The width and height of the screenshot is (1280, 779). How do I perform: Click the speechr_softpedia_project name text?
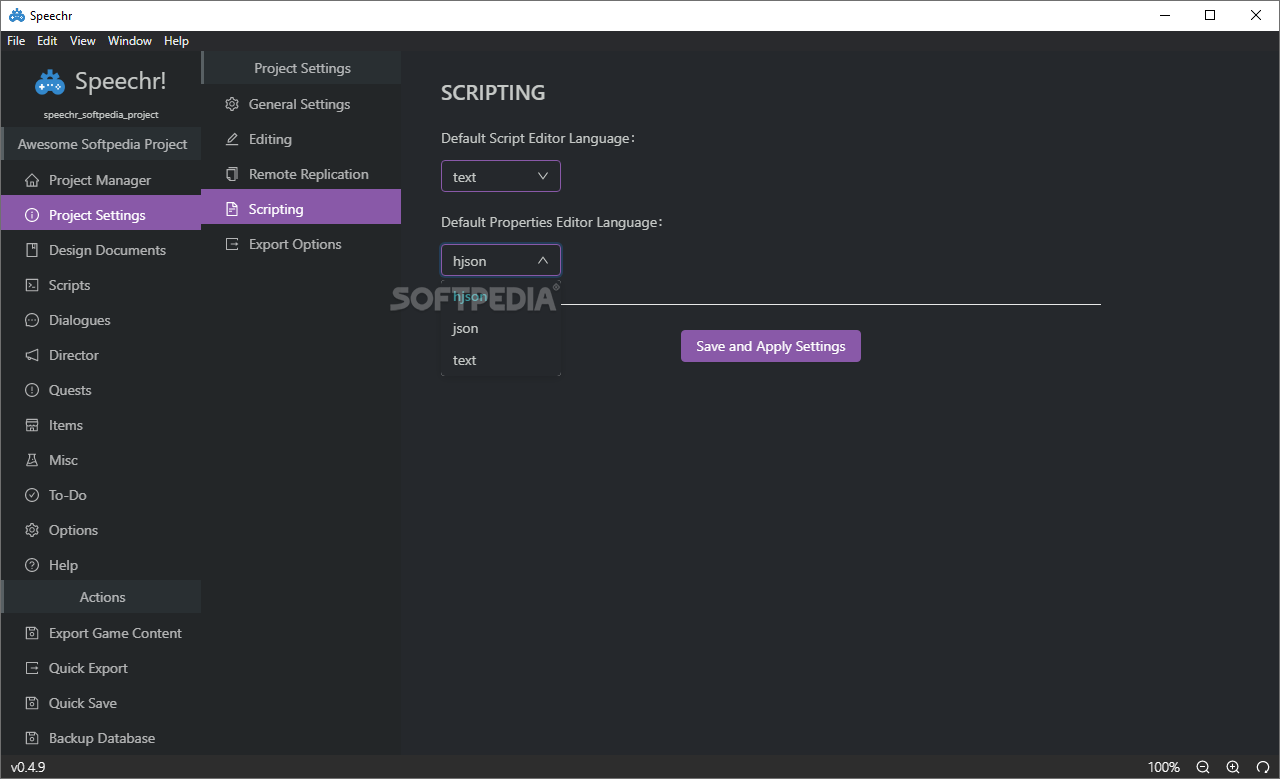click(x=101, y=115)
